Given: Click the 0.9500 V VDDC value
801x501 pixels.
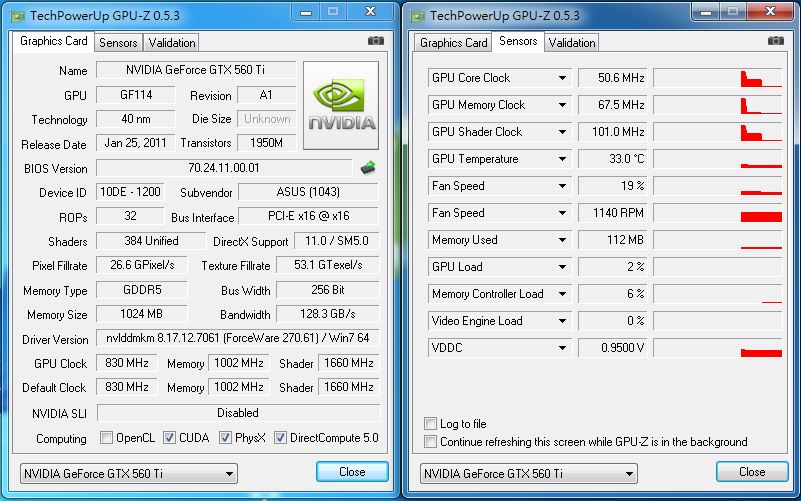Looking at the screenshot, I should click(612, 348).
